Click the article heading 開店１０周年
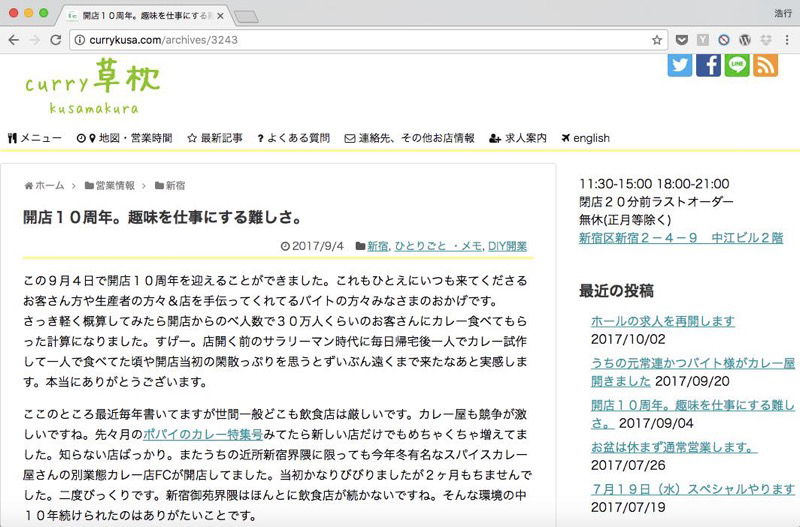This screenshot has width=800, height=527. pos(163,217)
